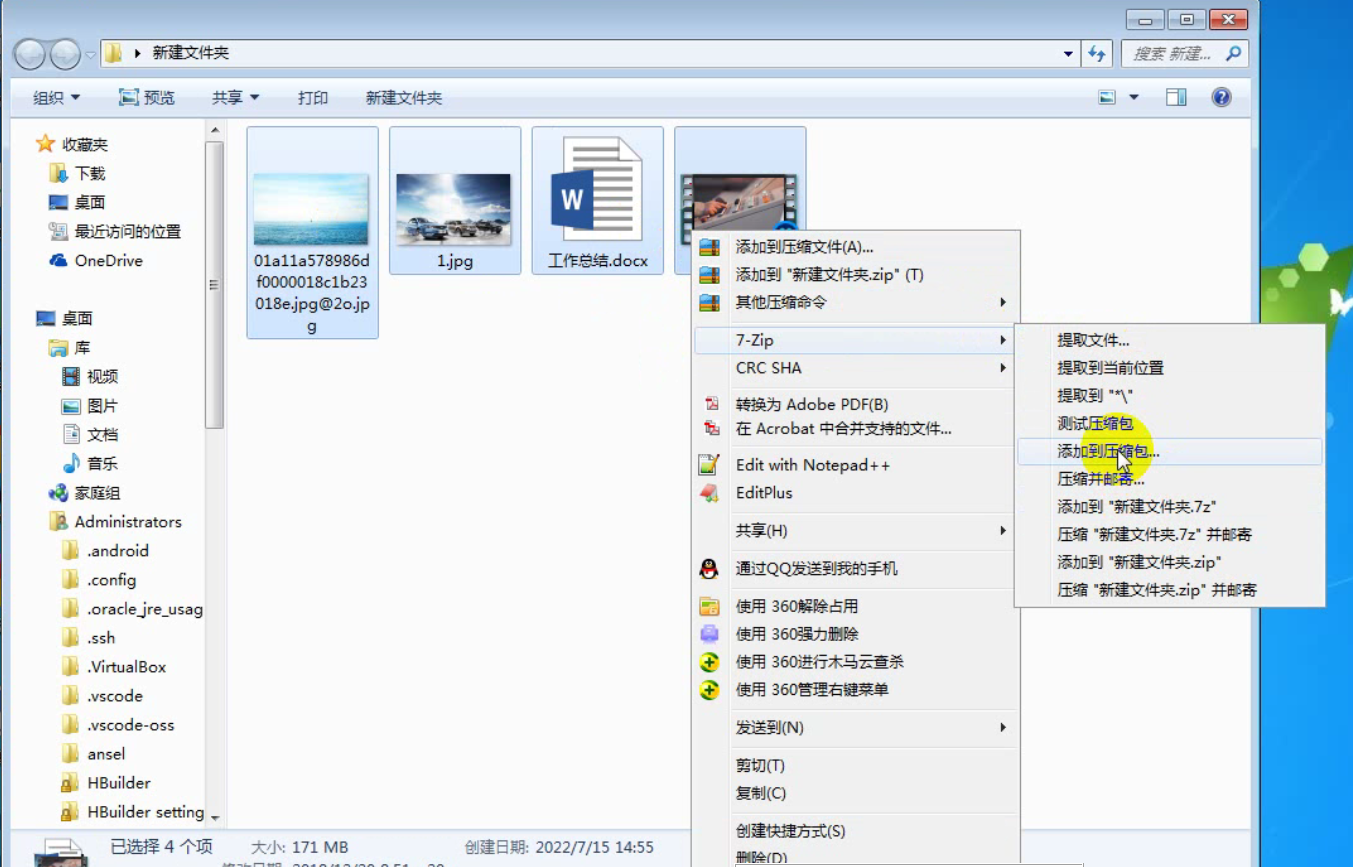The image size is (1353, 867).
Task: Select the 收藏夹 star icon
Action: [x=45, y=144]
